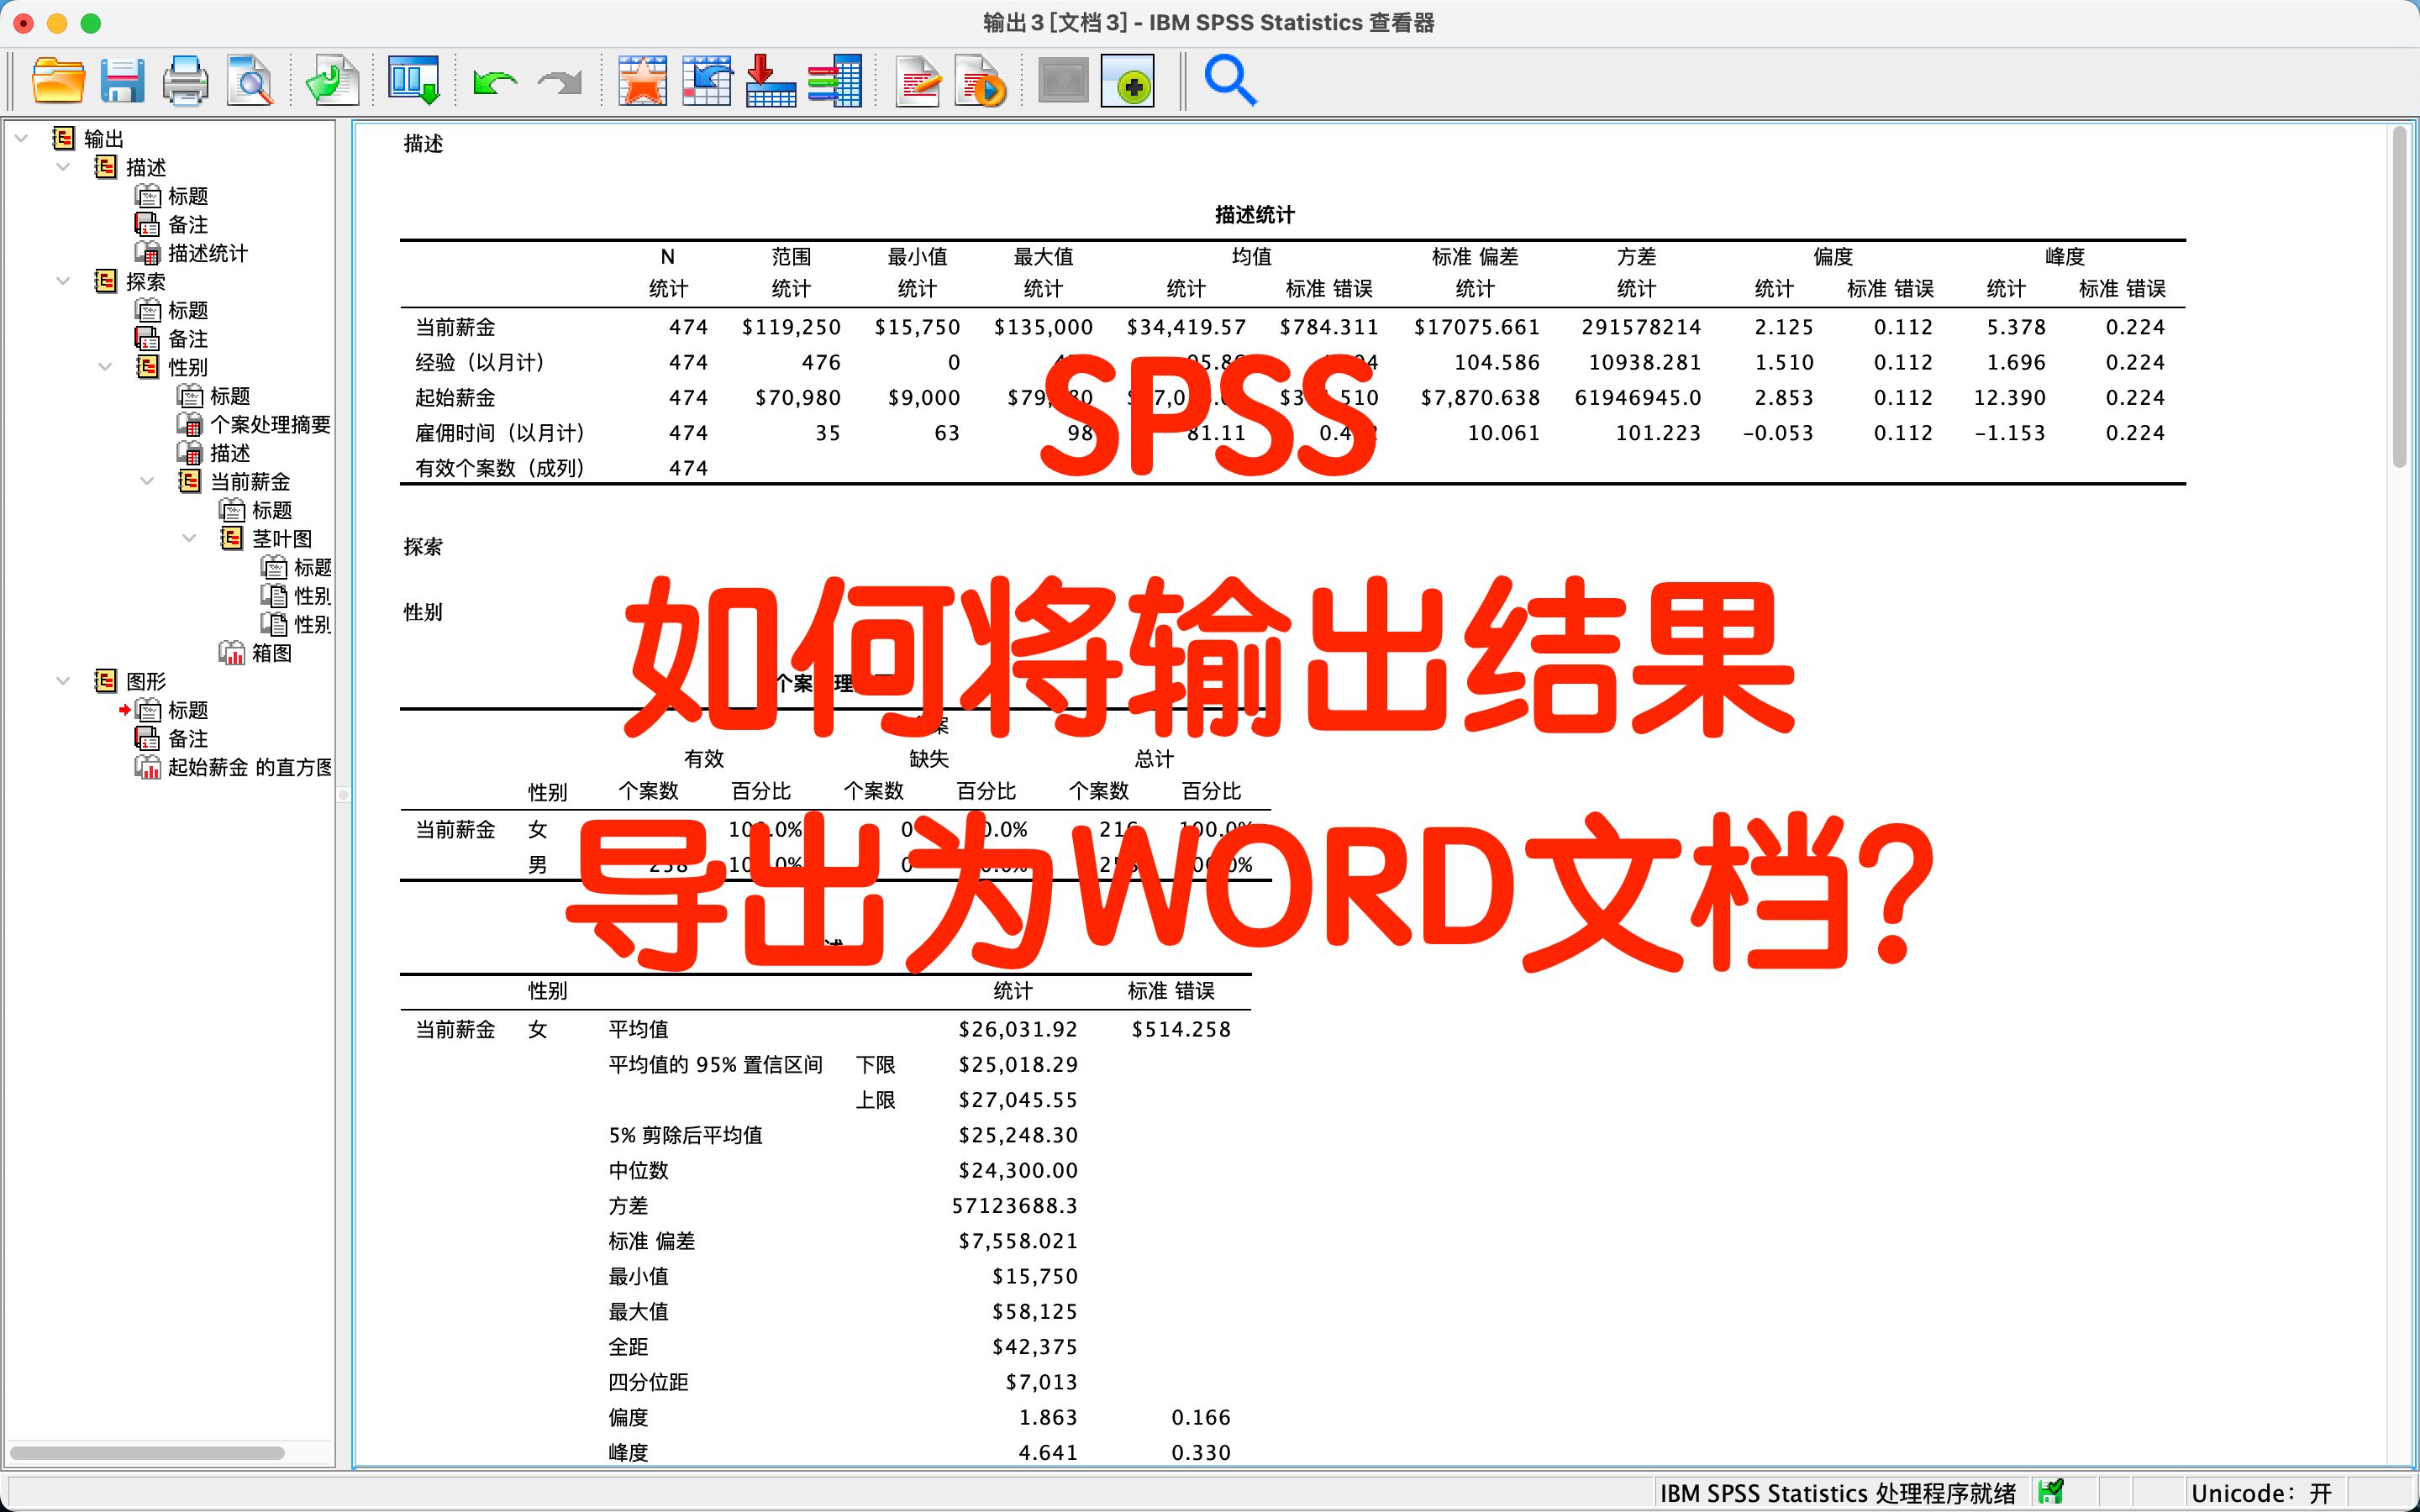Click the 探索 heading in viewer
The height and width of the screenshot is (1512, 2420).
point(423,546)
